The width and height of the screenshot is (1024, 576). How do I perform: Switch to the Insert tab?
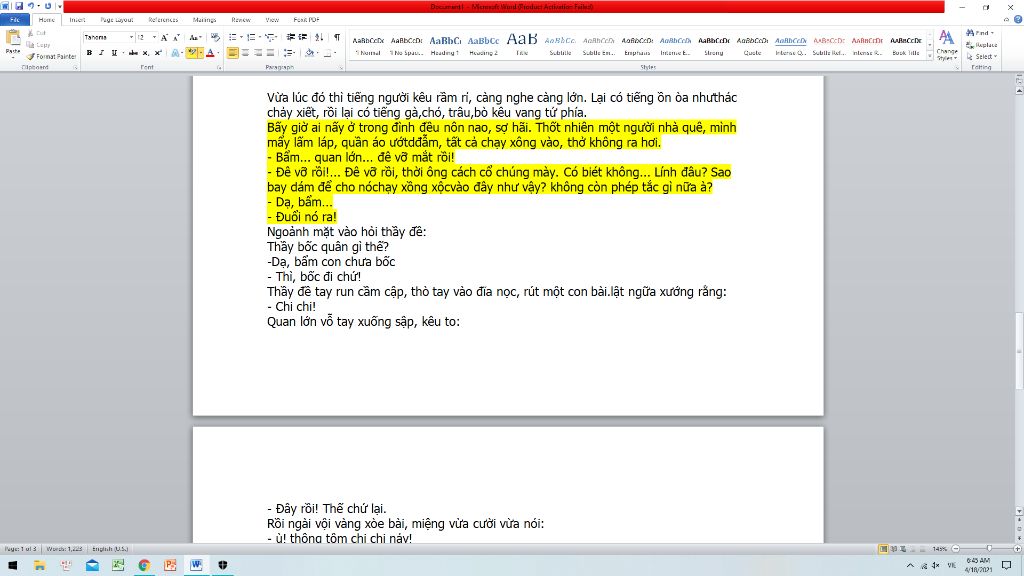(77, 20)
